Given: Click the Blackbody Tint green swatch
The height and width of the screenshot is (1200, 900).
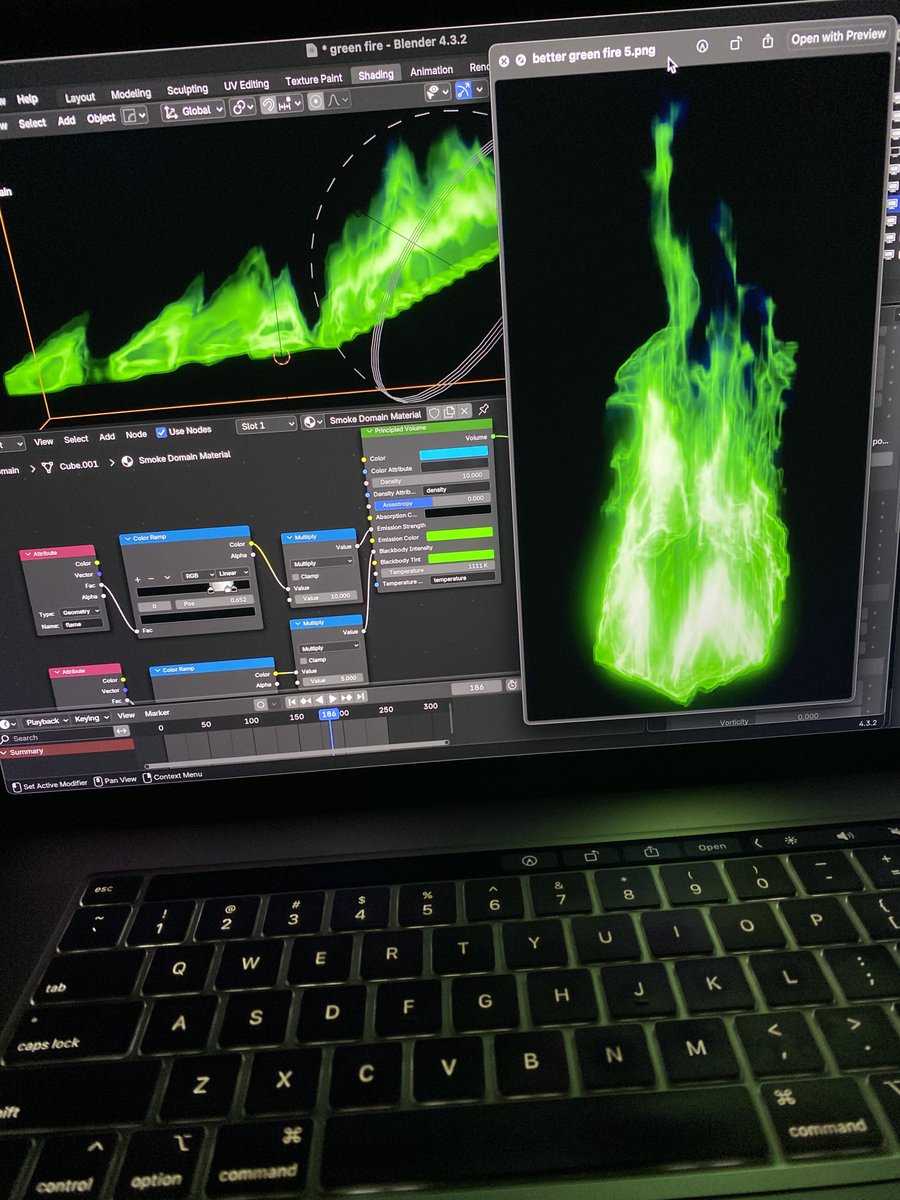Looking at the screenshot, I should (461, 557).
